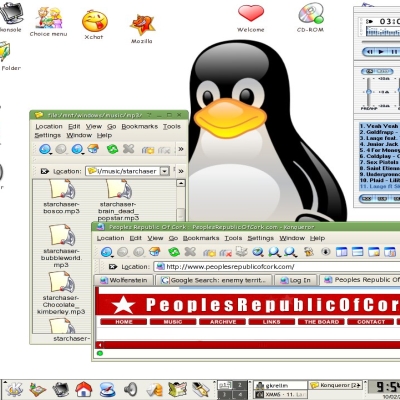Click Back in the Peoples Republic browser toolbar
The width and height of the screenshot is (400, 400).
(107, 252)
